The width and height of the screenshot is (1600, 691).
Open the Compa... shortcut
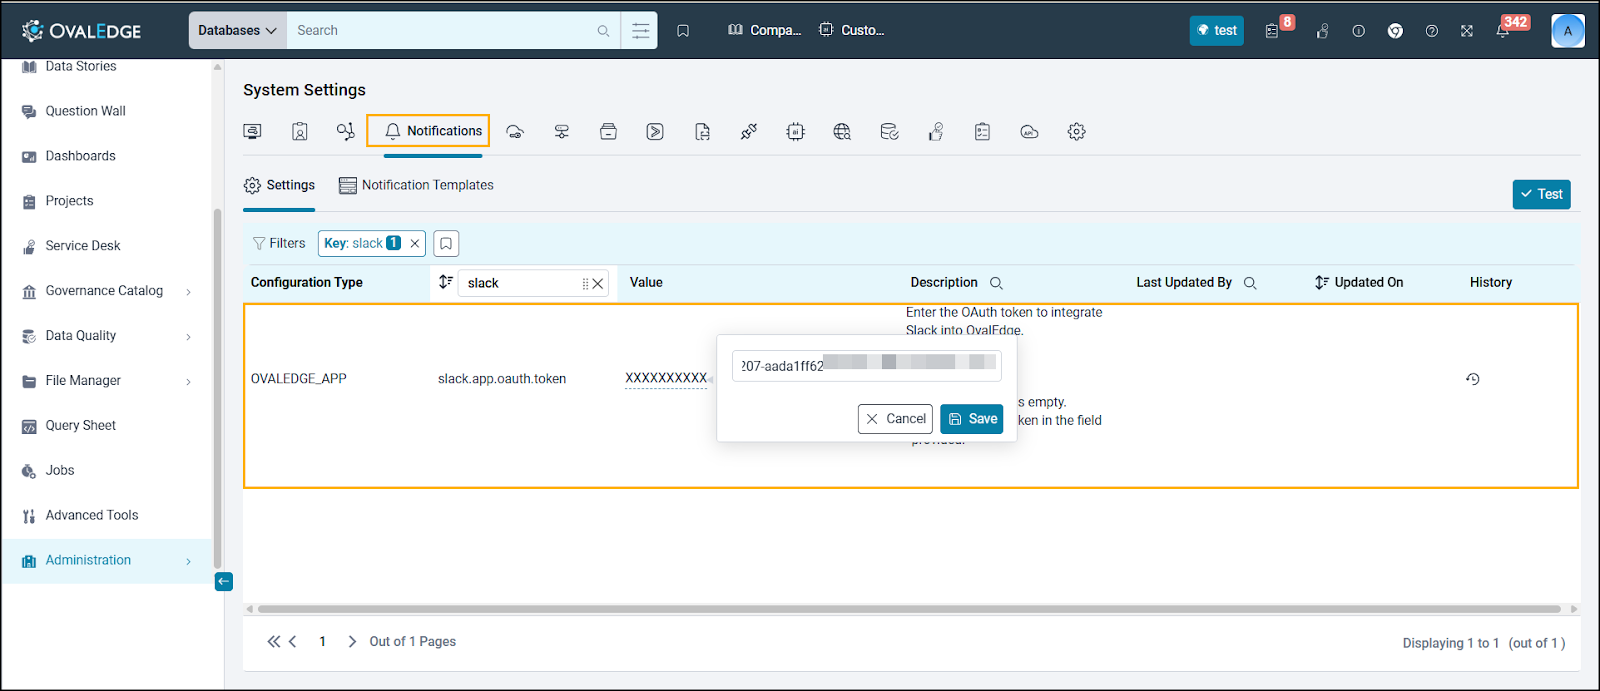coord(764,30)
